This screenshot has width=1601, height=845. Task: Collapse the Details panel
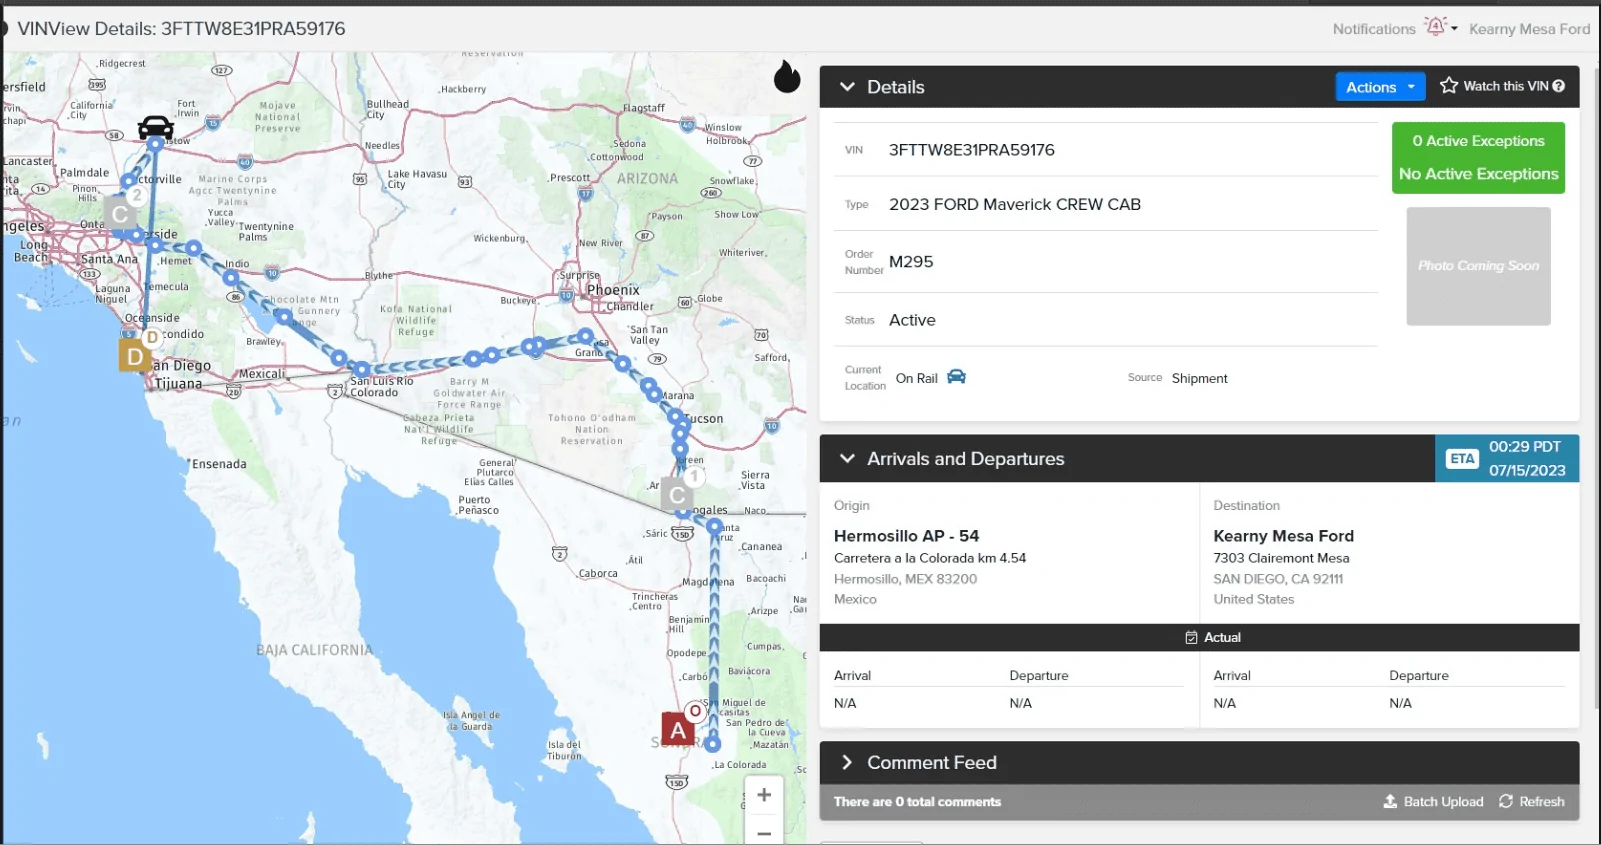click(847, 87)
